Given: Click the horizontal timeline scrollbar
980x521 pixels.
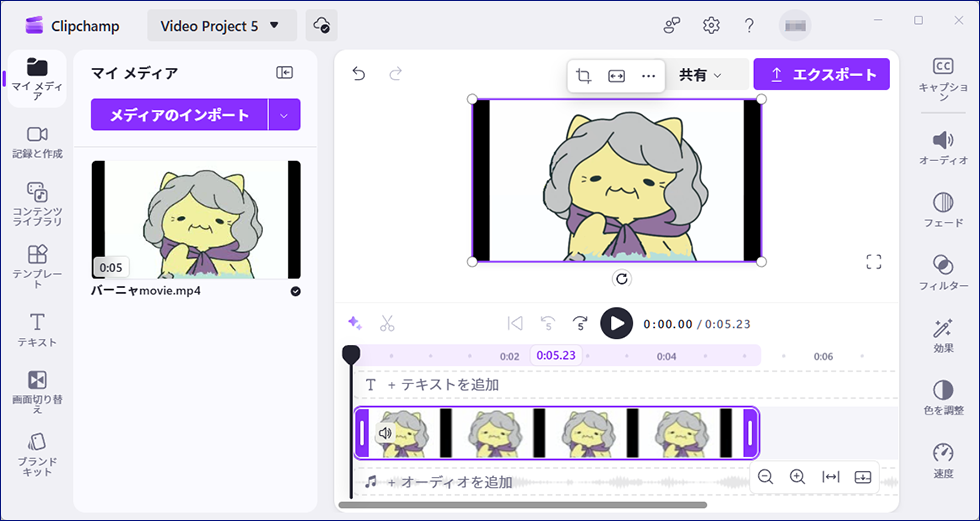Looking at the screenshot, I should (x=522, y=505).
